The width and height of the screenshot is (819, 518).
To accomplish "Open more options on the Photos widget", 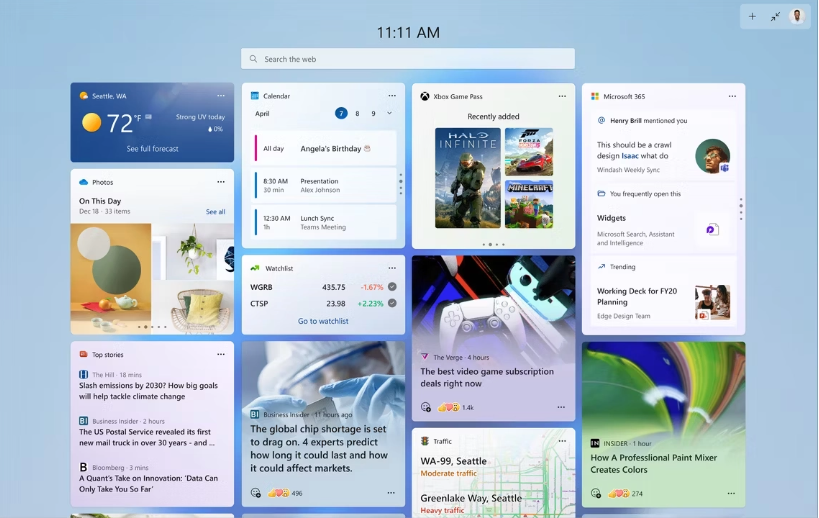I will [221, 182].
